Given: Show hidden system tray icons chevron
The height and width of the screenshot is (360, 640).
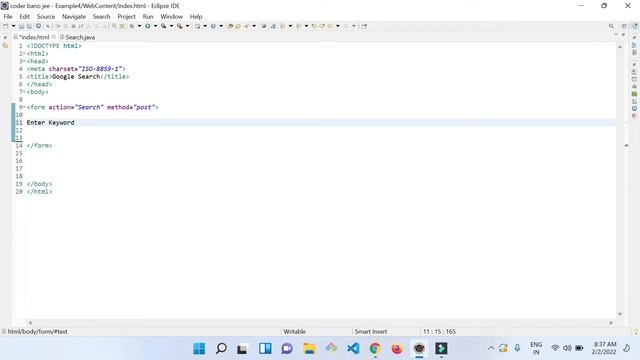Looking at the screenshot, I should pyautogui.click(x=491, y=348).
